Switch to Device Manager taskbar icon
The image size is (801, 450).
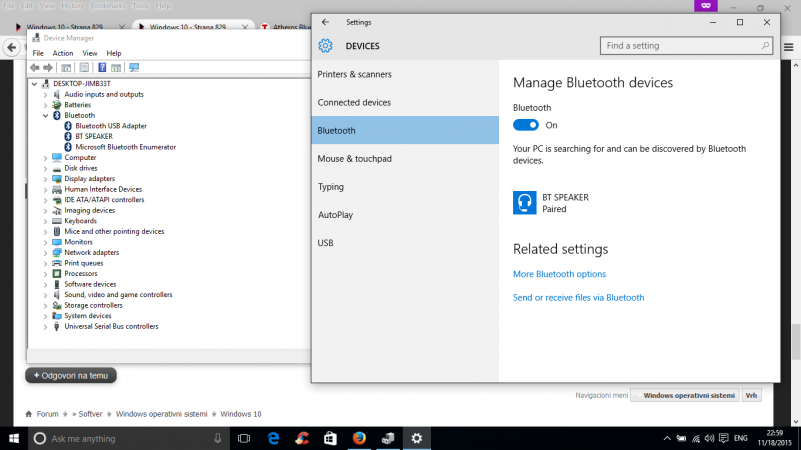click(388, 438)
